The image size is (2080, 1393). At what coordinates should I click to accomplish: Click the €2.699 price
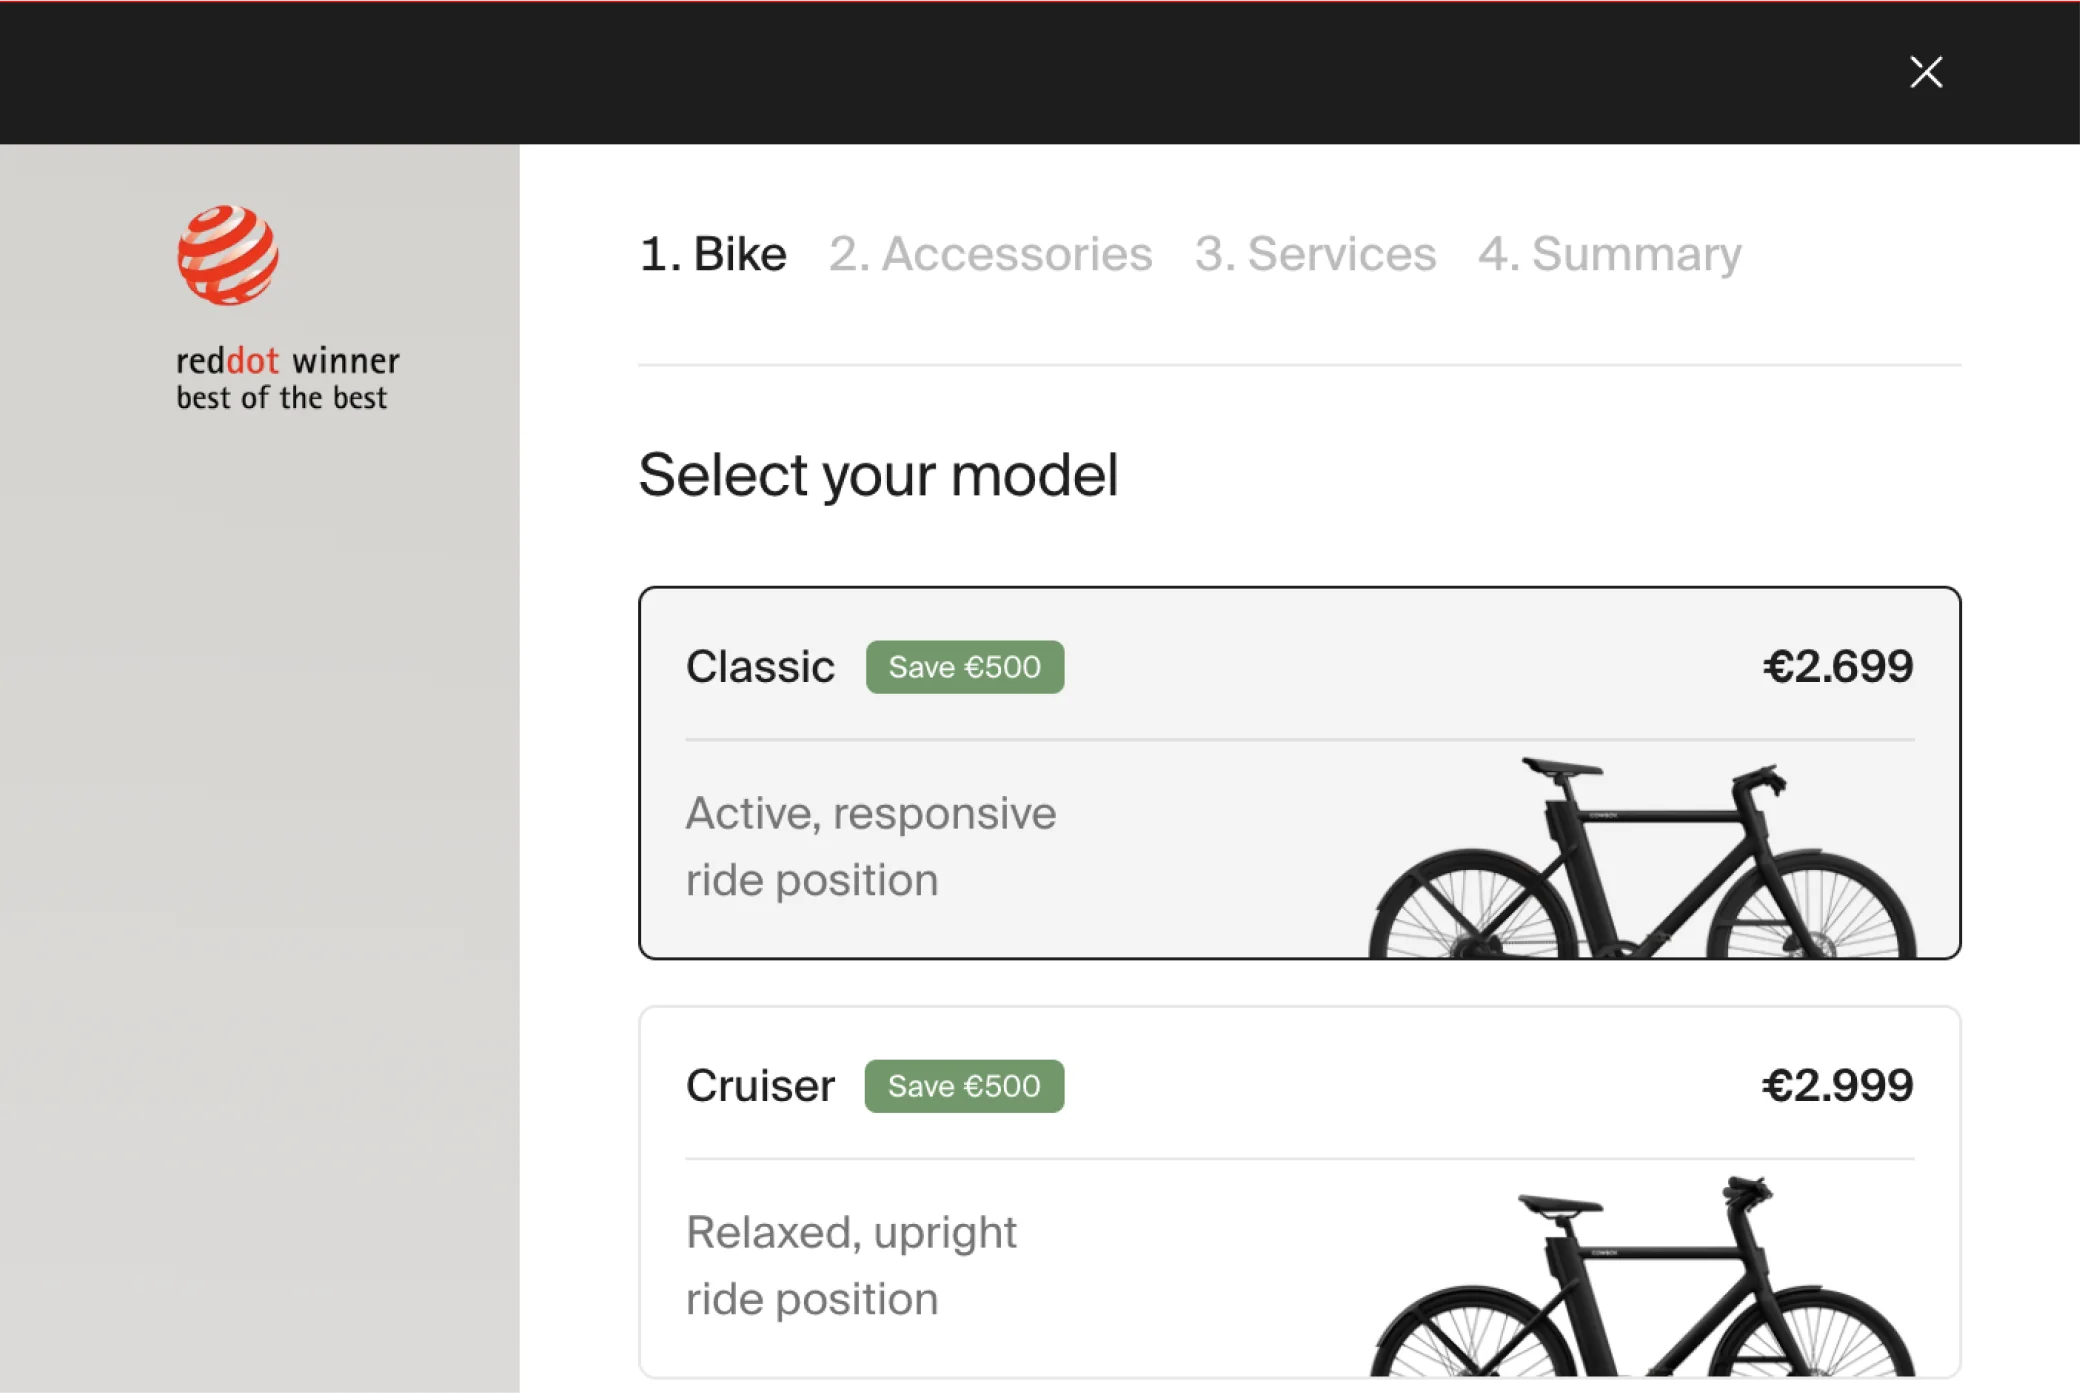1838,667
